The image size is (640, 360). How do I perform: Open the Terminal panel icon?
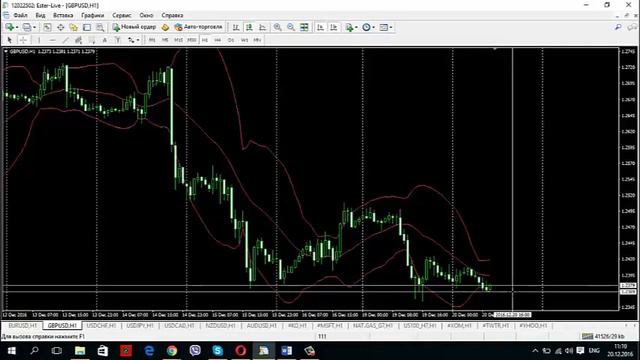coord(87,27)
